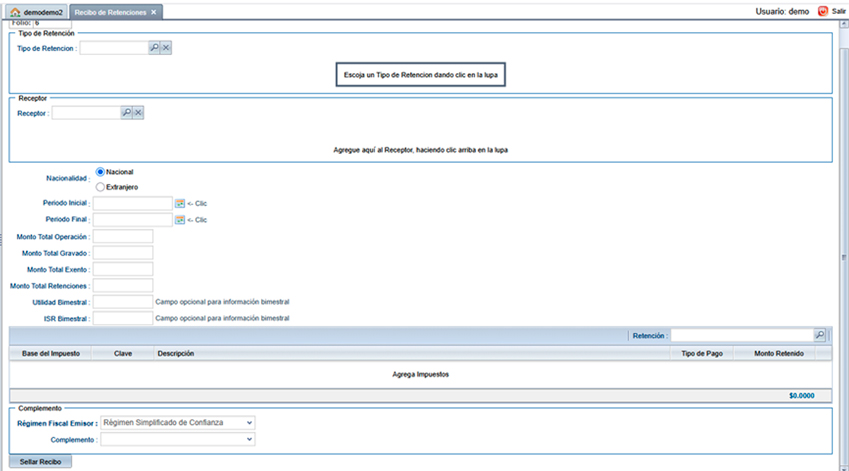Clear the Receptor field with X icon
This screenshot has height=471, width=849.
point(139,113)
